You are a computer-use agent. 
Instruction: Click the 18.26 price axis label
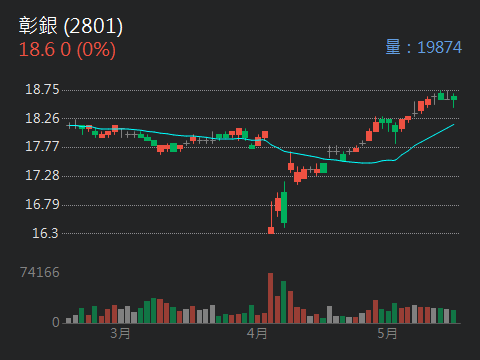coord(42,118)
